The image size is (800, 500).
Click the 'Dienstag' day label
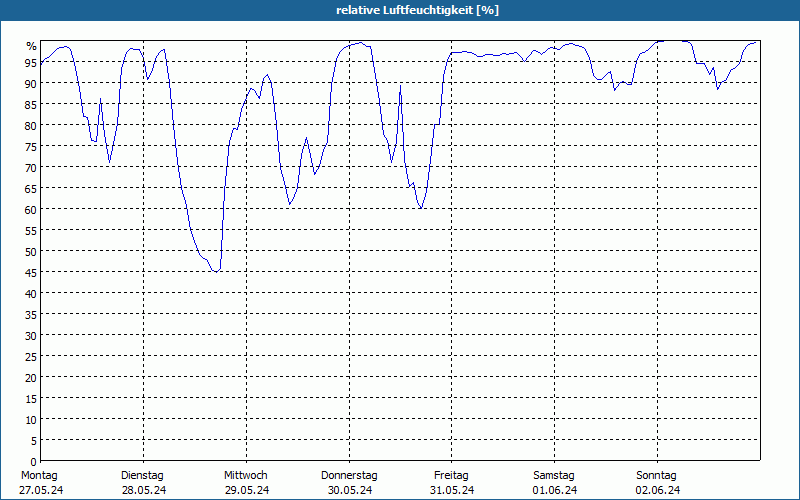142,475
